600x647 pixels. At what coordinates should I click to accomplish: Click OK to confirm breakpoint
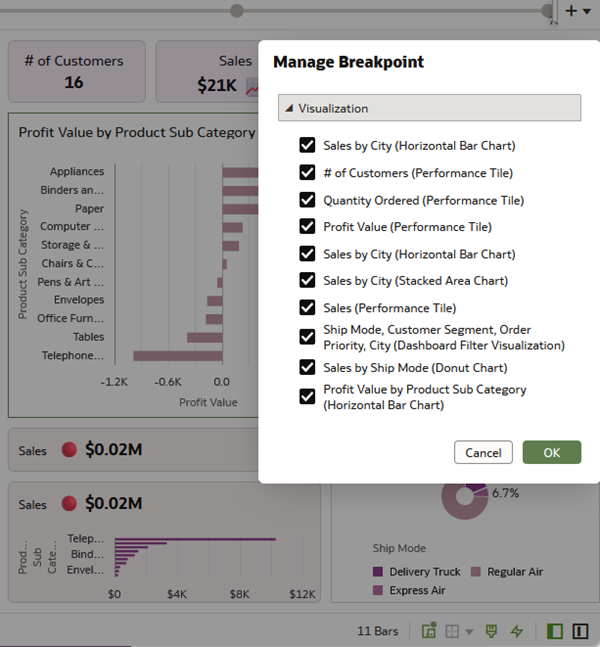coord(551,452)
